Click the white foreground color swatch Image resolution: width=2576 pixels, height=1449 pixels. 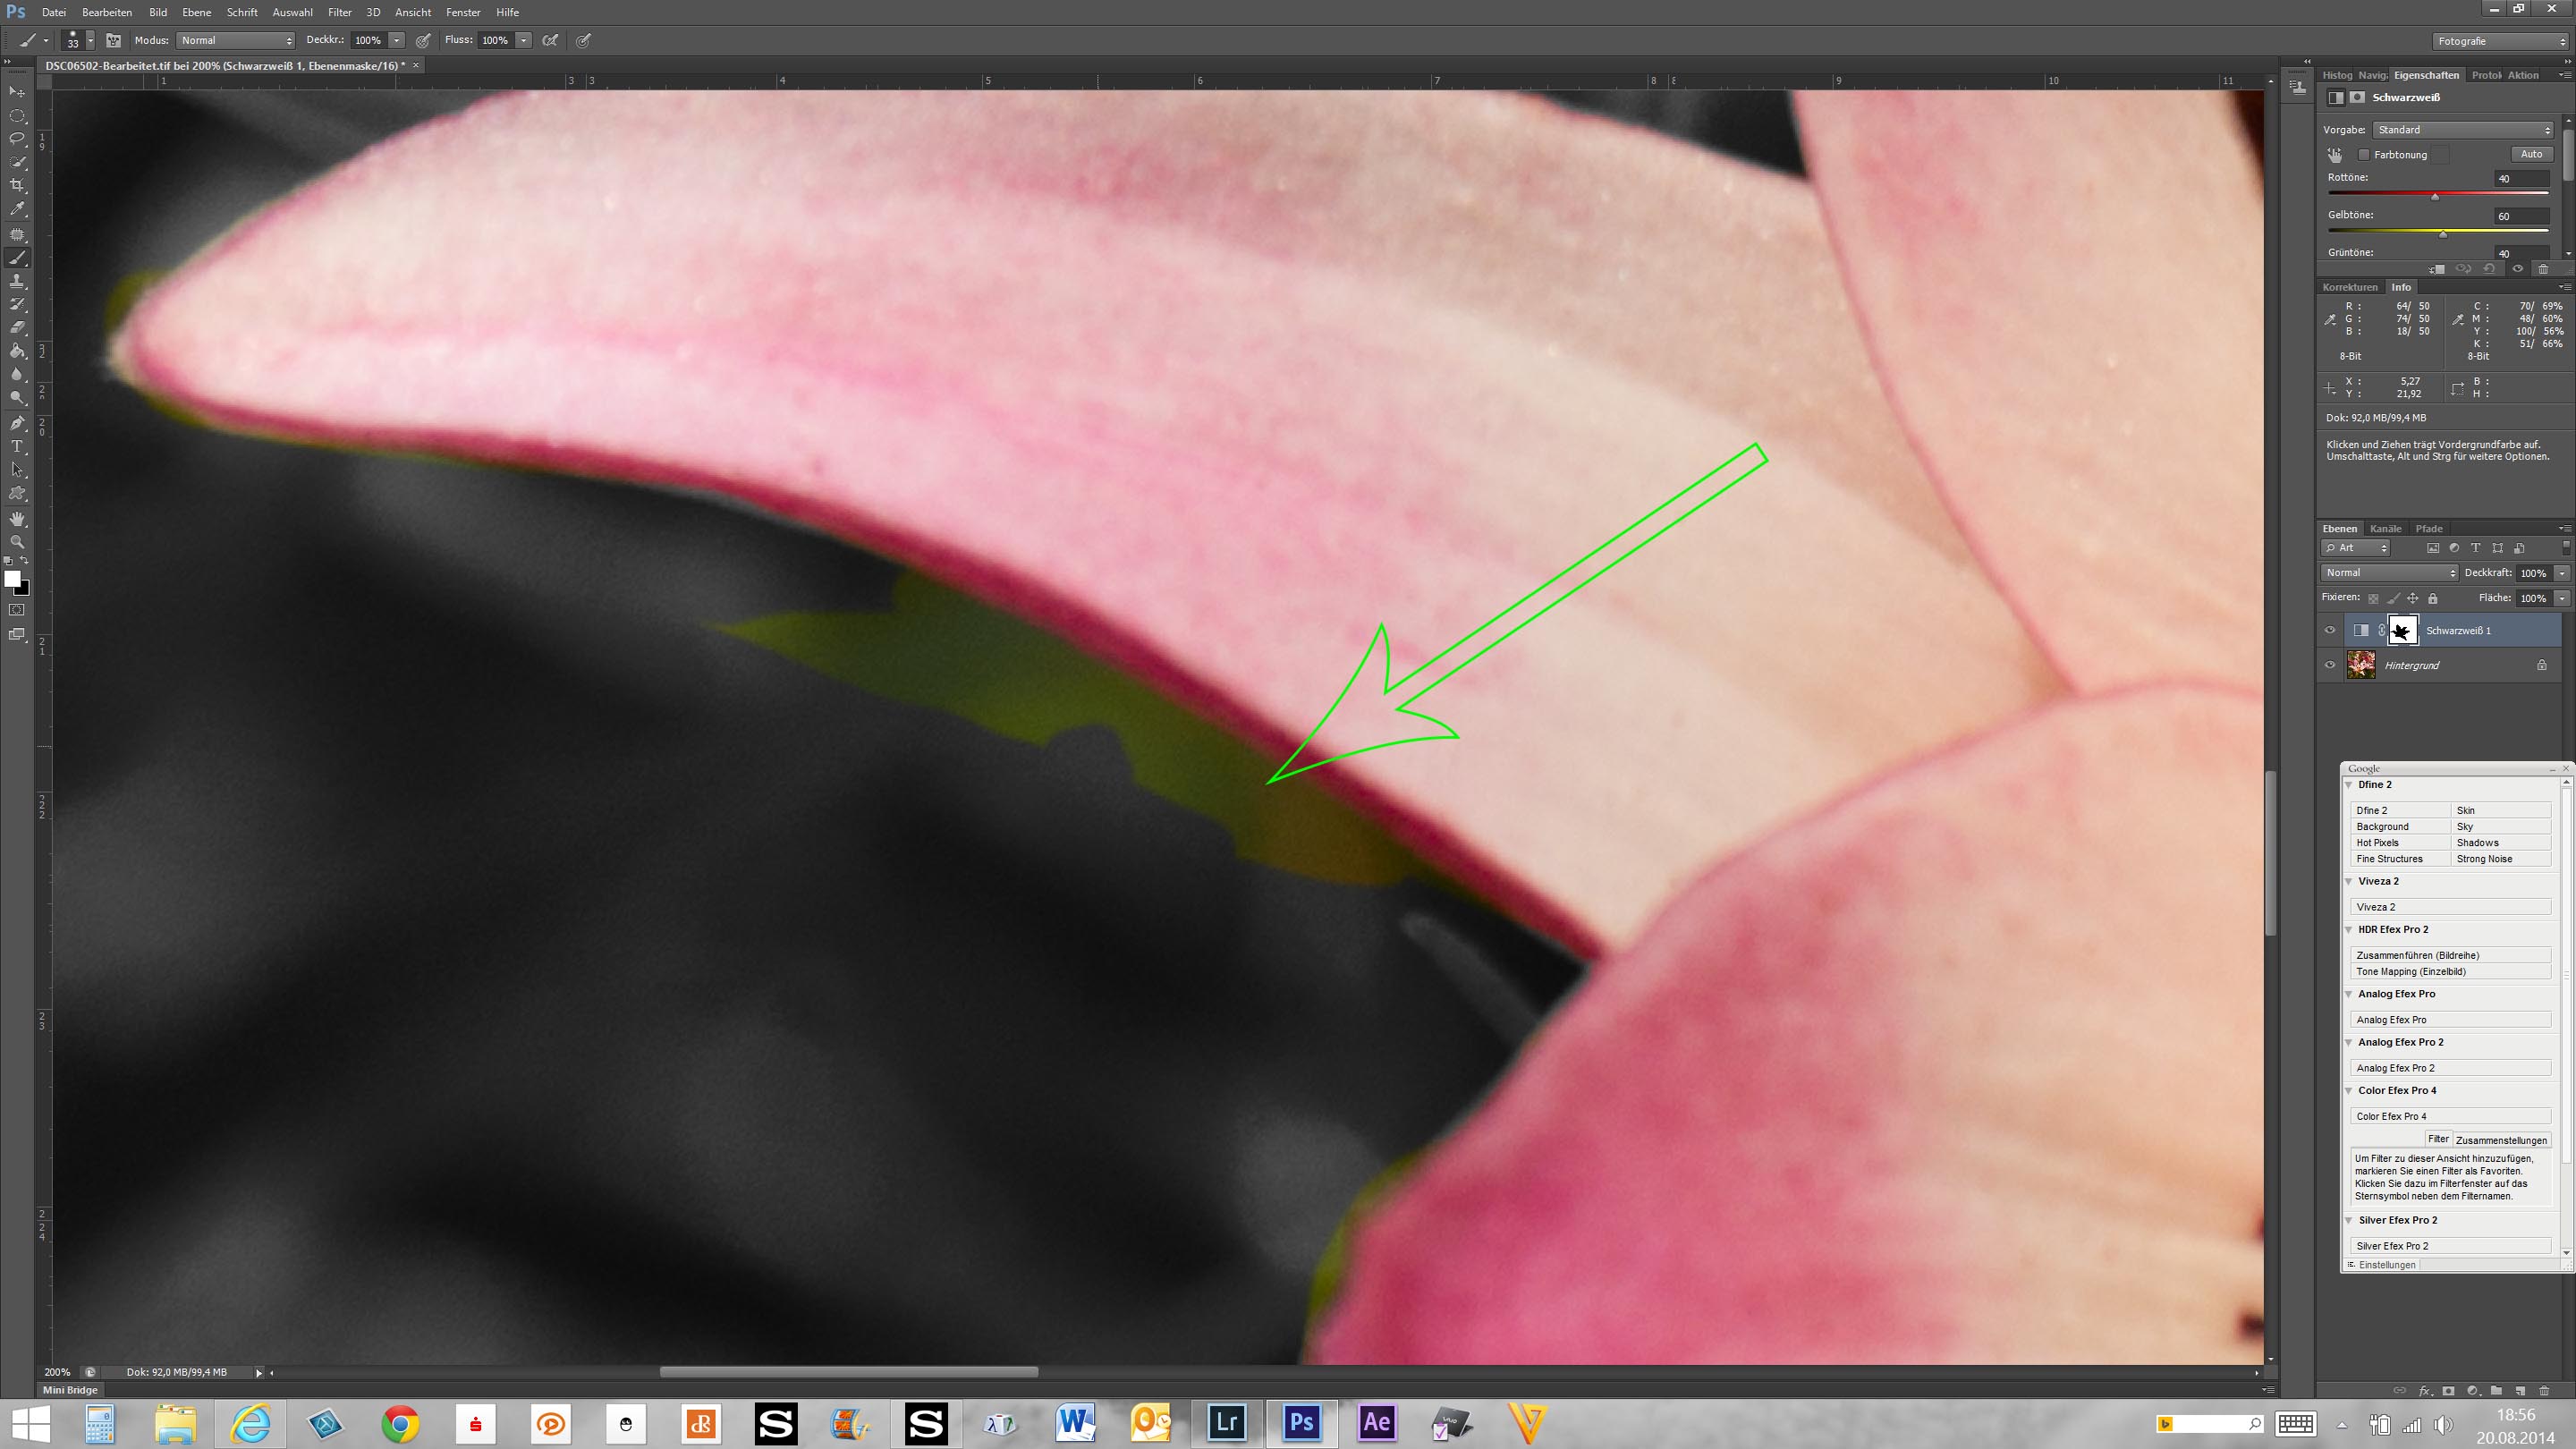tap(12, 579)
